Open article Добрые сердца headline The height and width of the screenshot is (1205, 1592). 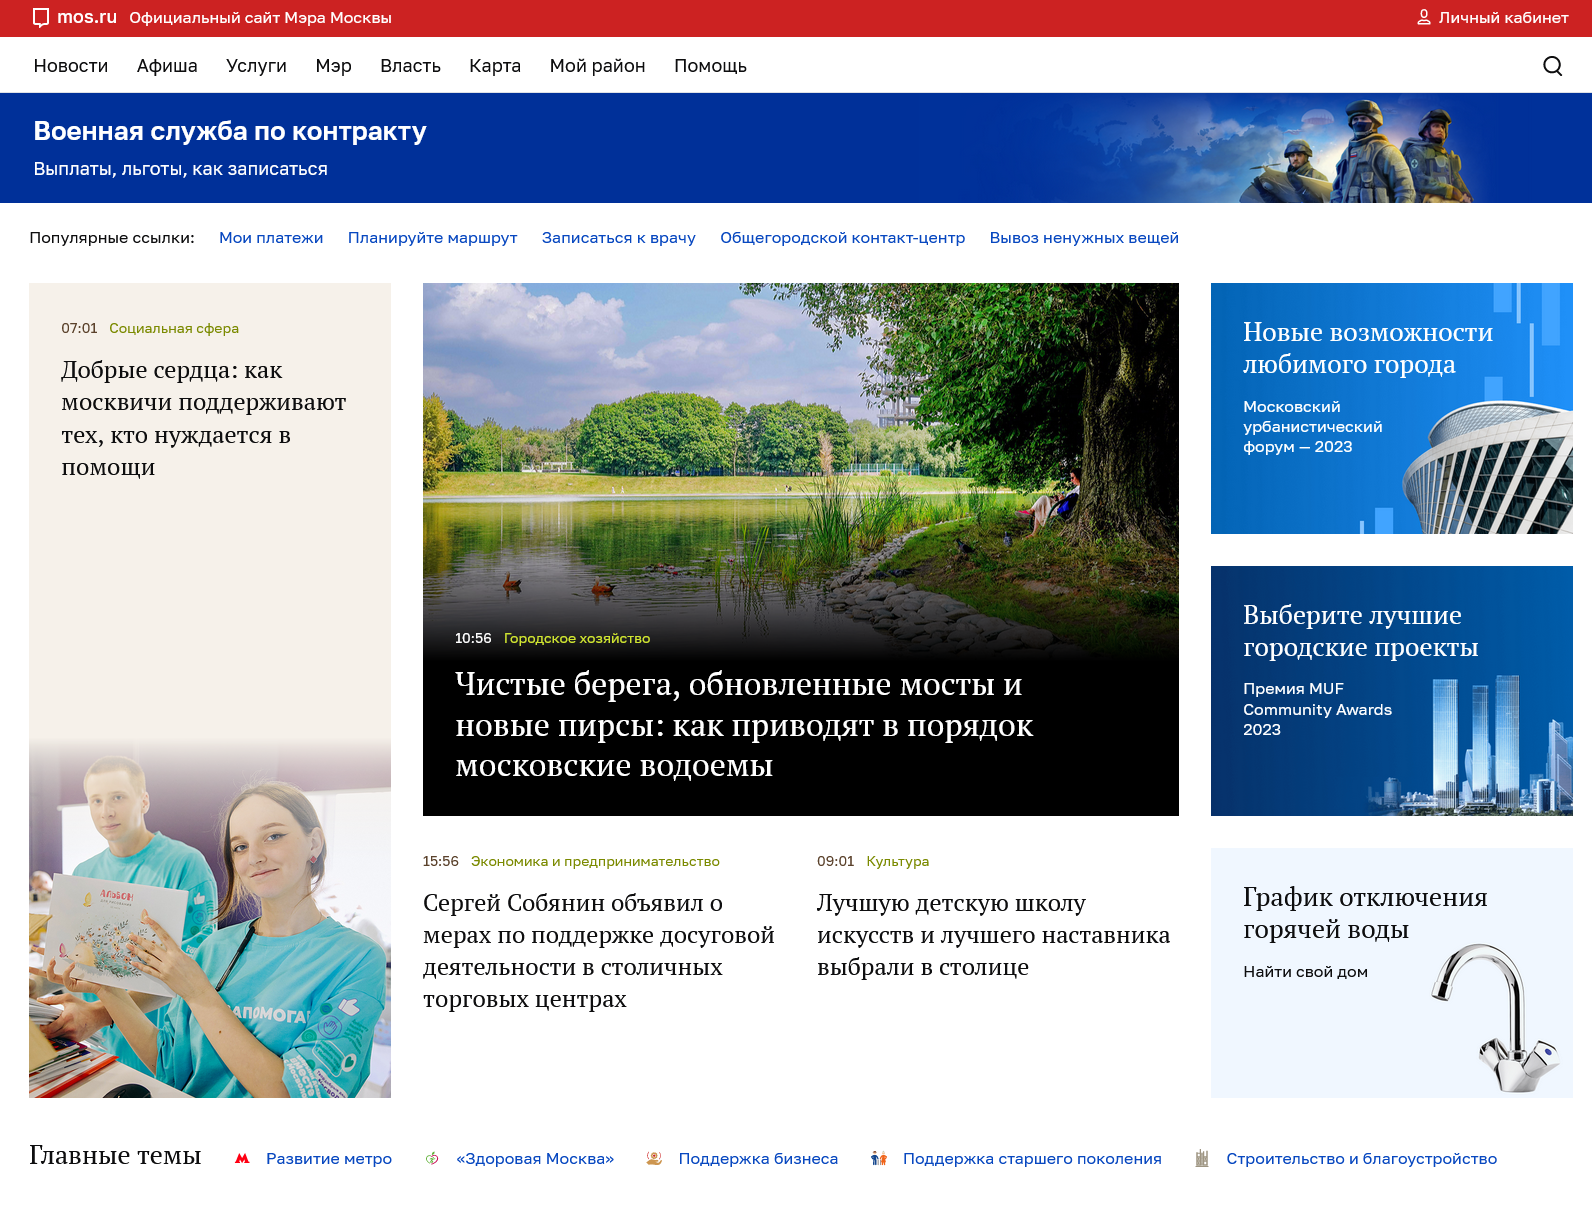click(204, 418)
